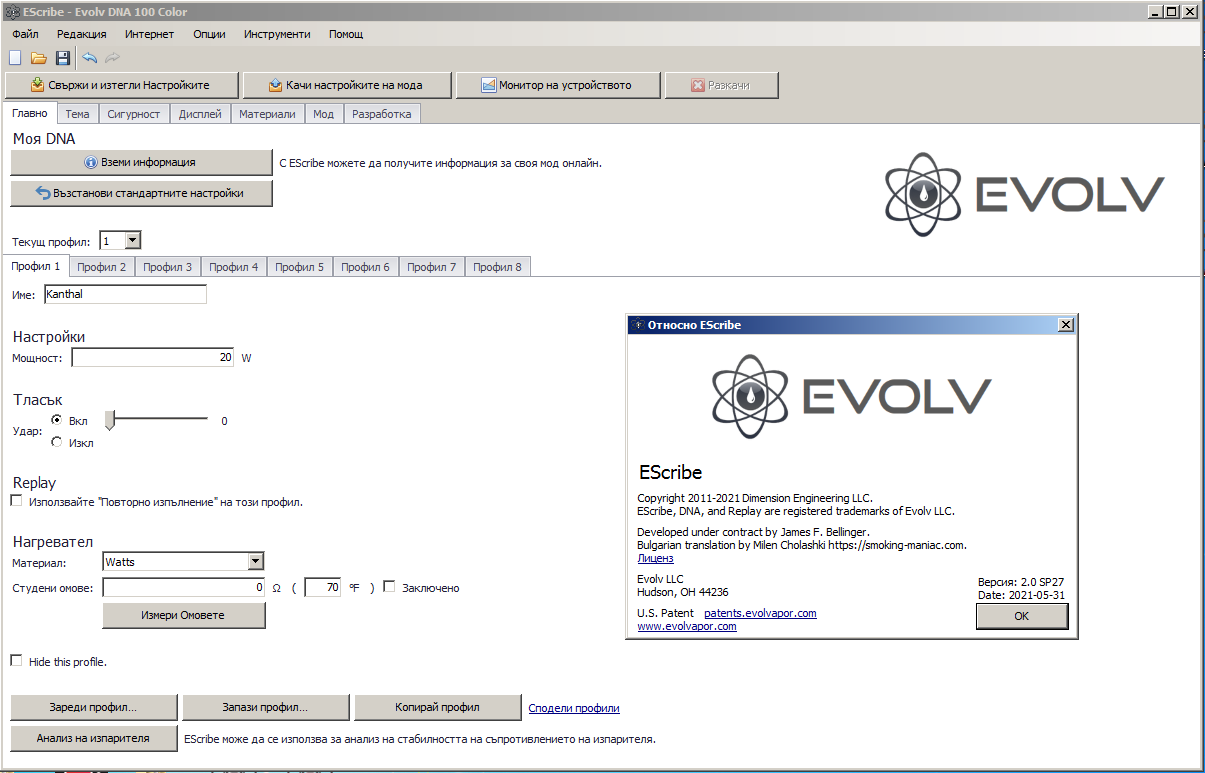Click OK in the About EScribe dialog
The image size is (1205, 773).
[x=1021, y=616]
